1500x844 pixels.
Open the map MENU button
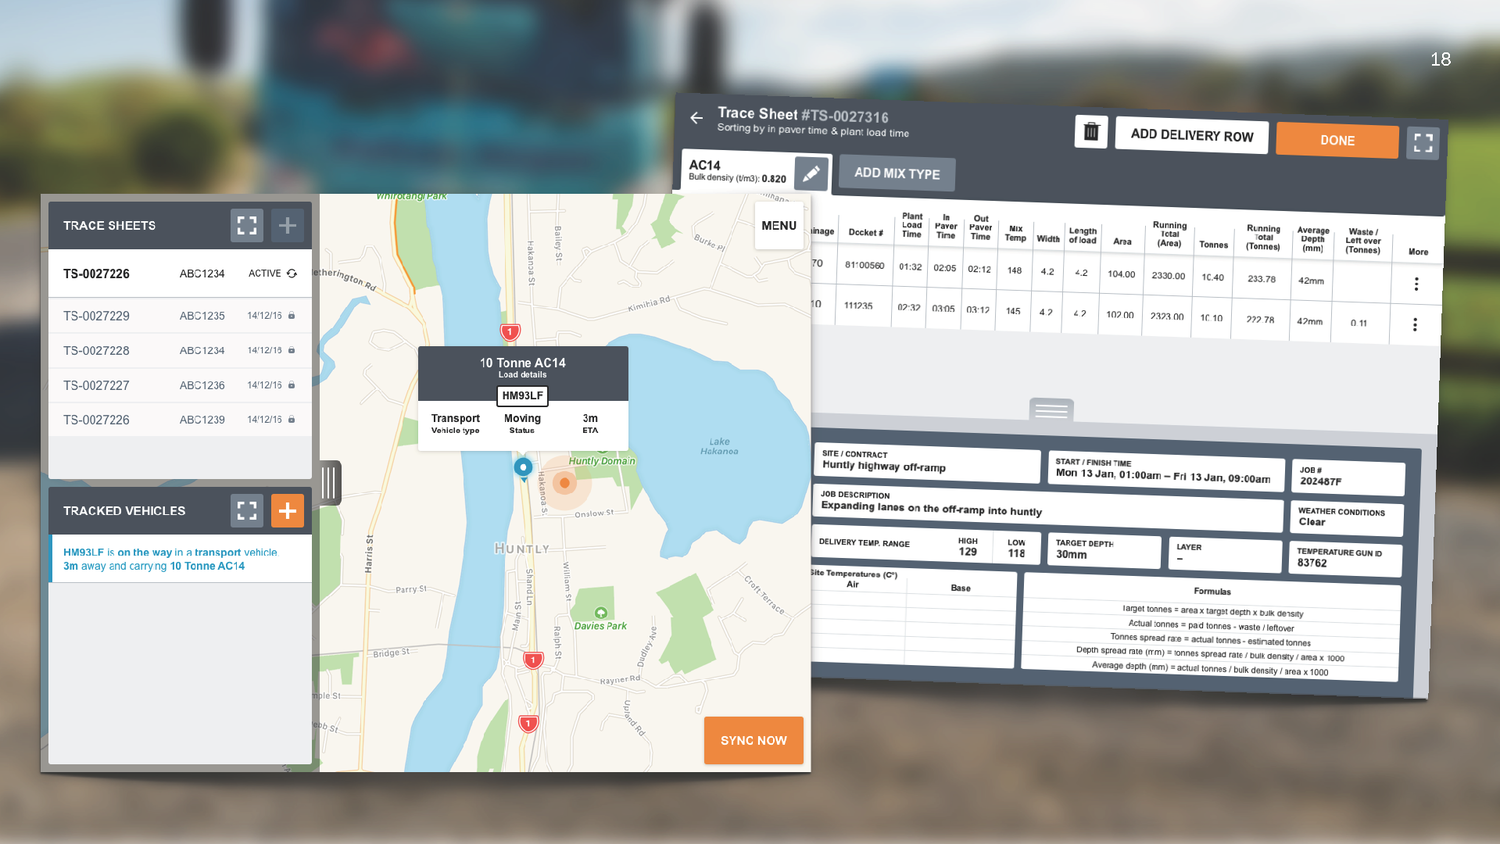(779, 225)
